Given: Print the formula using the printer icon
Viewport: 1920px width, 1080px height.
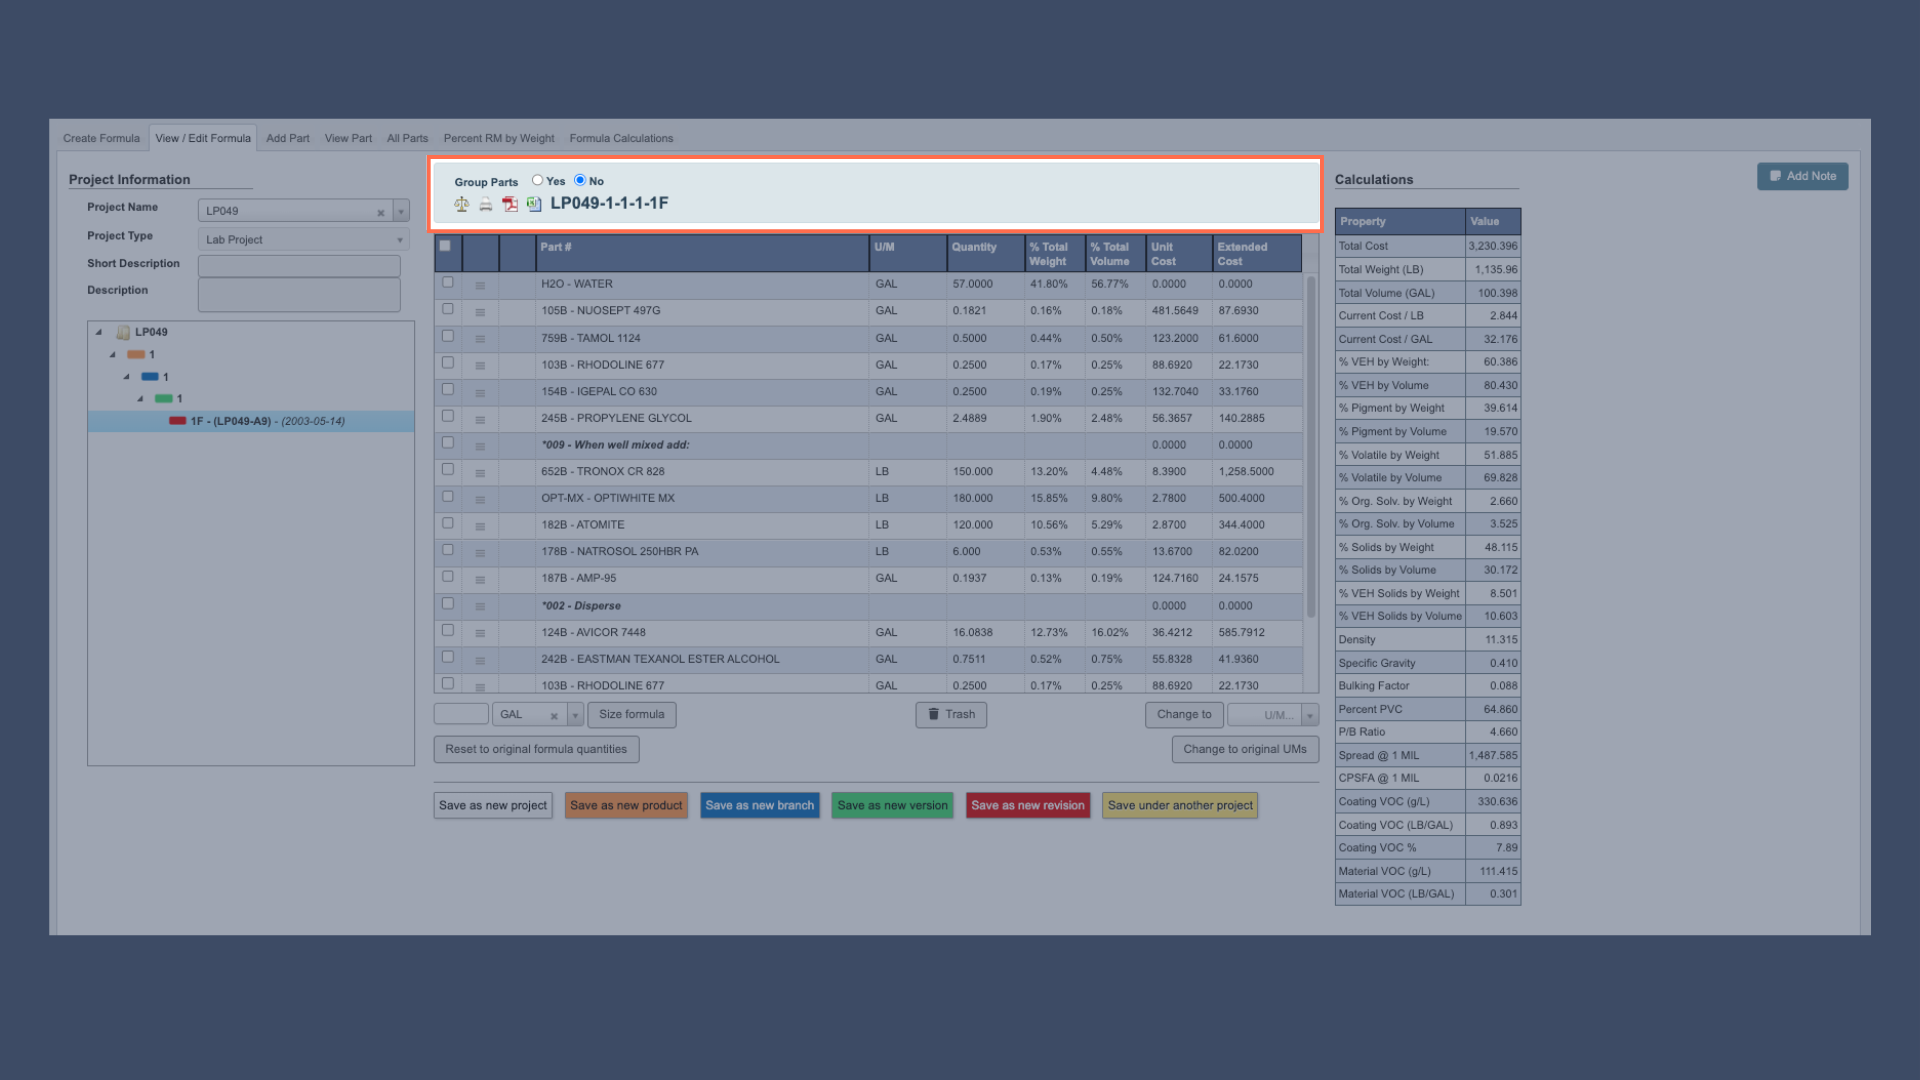Looking at the screenshot, I should 485,204.
